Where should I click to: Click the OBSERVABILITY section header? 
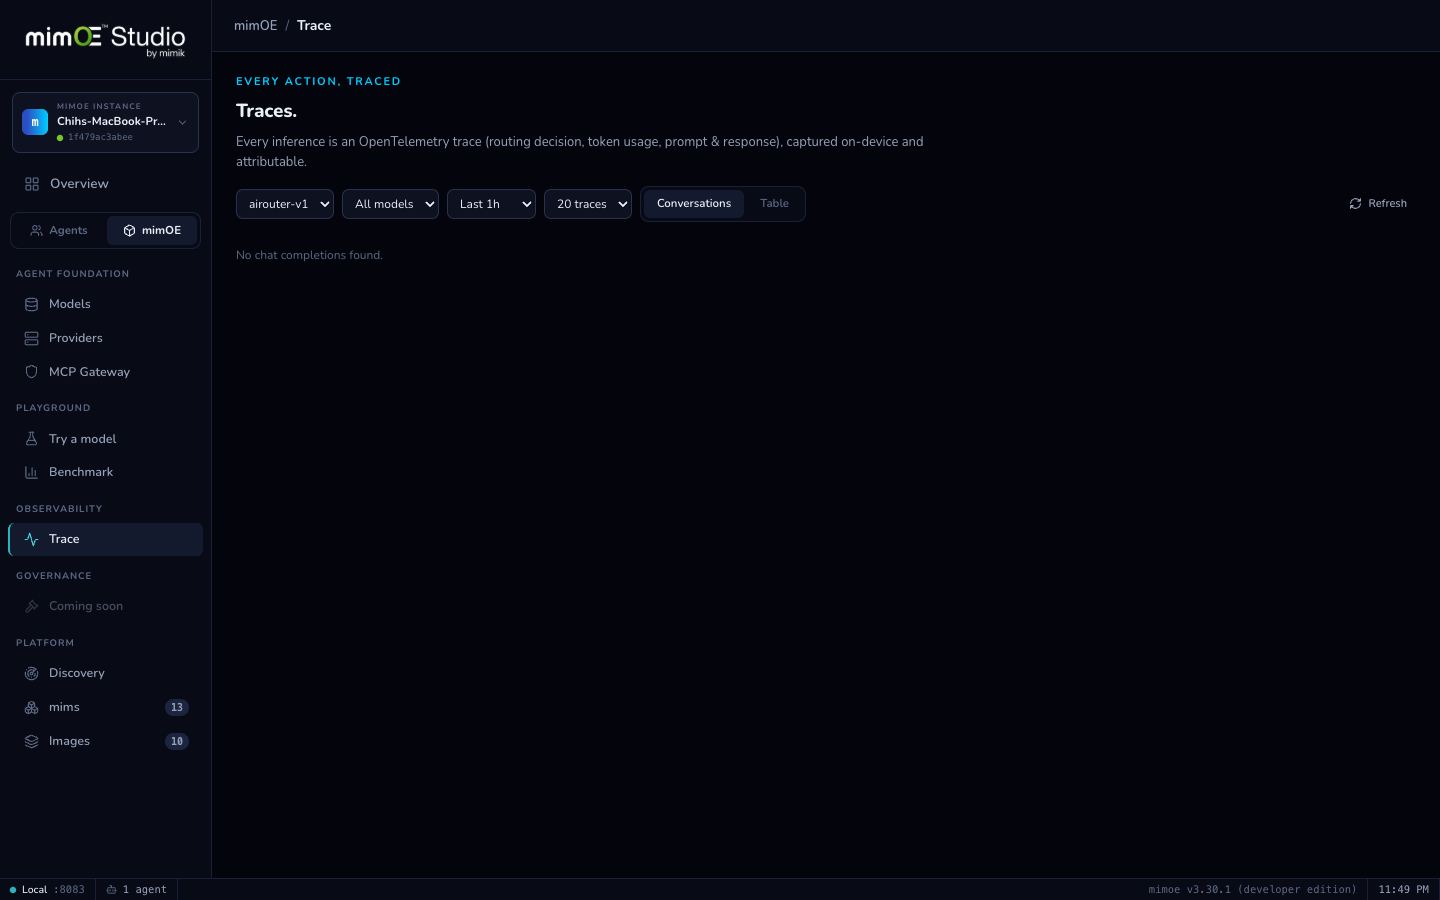click(x=59, y=509)
